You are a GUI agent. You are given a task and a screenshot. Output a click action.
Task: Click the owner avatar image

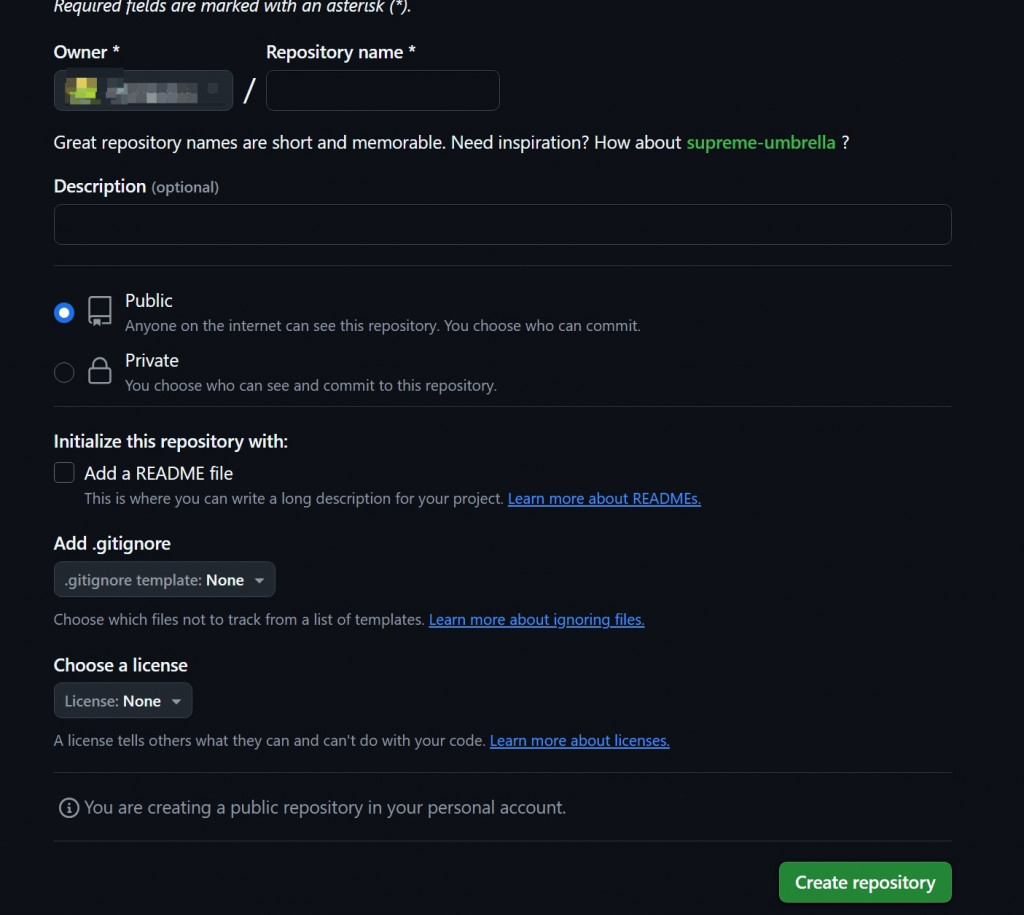tap(82, 91)
